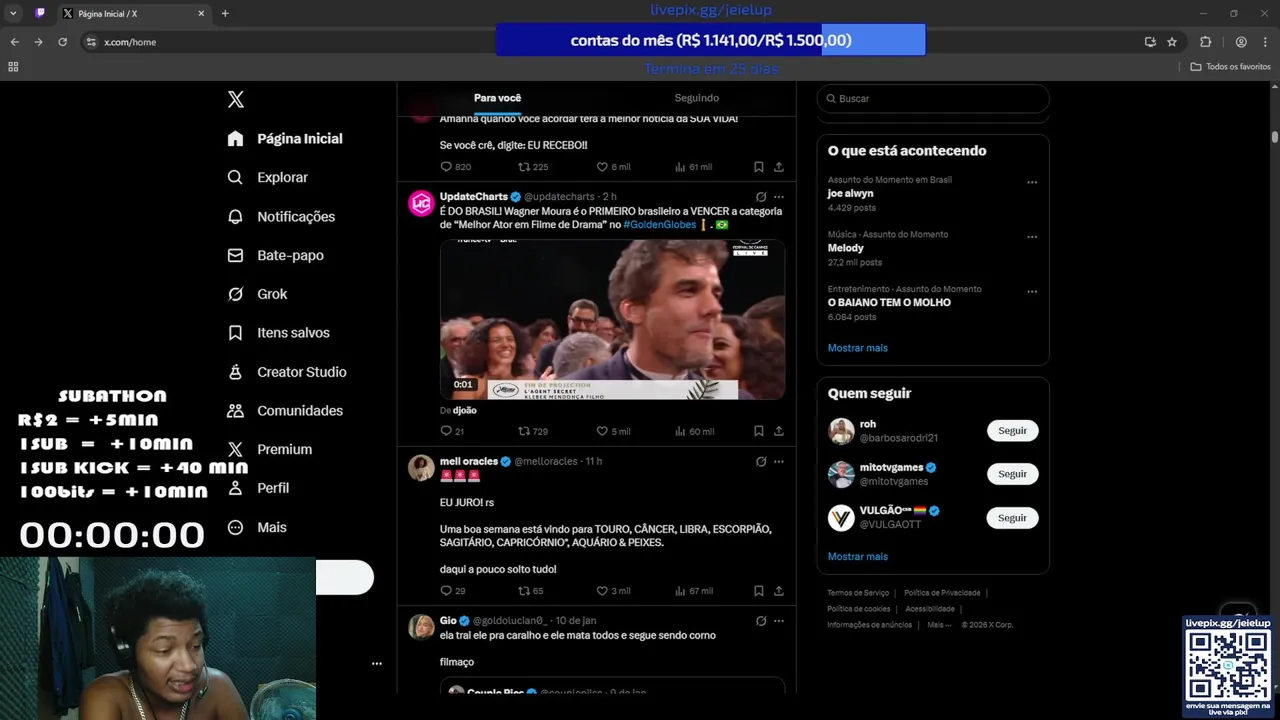The width and height of the screenshot is (1280, 720).
Task: Open Explorar from the sidebar
Action: pyautogui.click(x=267, y=177)
